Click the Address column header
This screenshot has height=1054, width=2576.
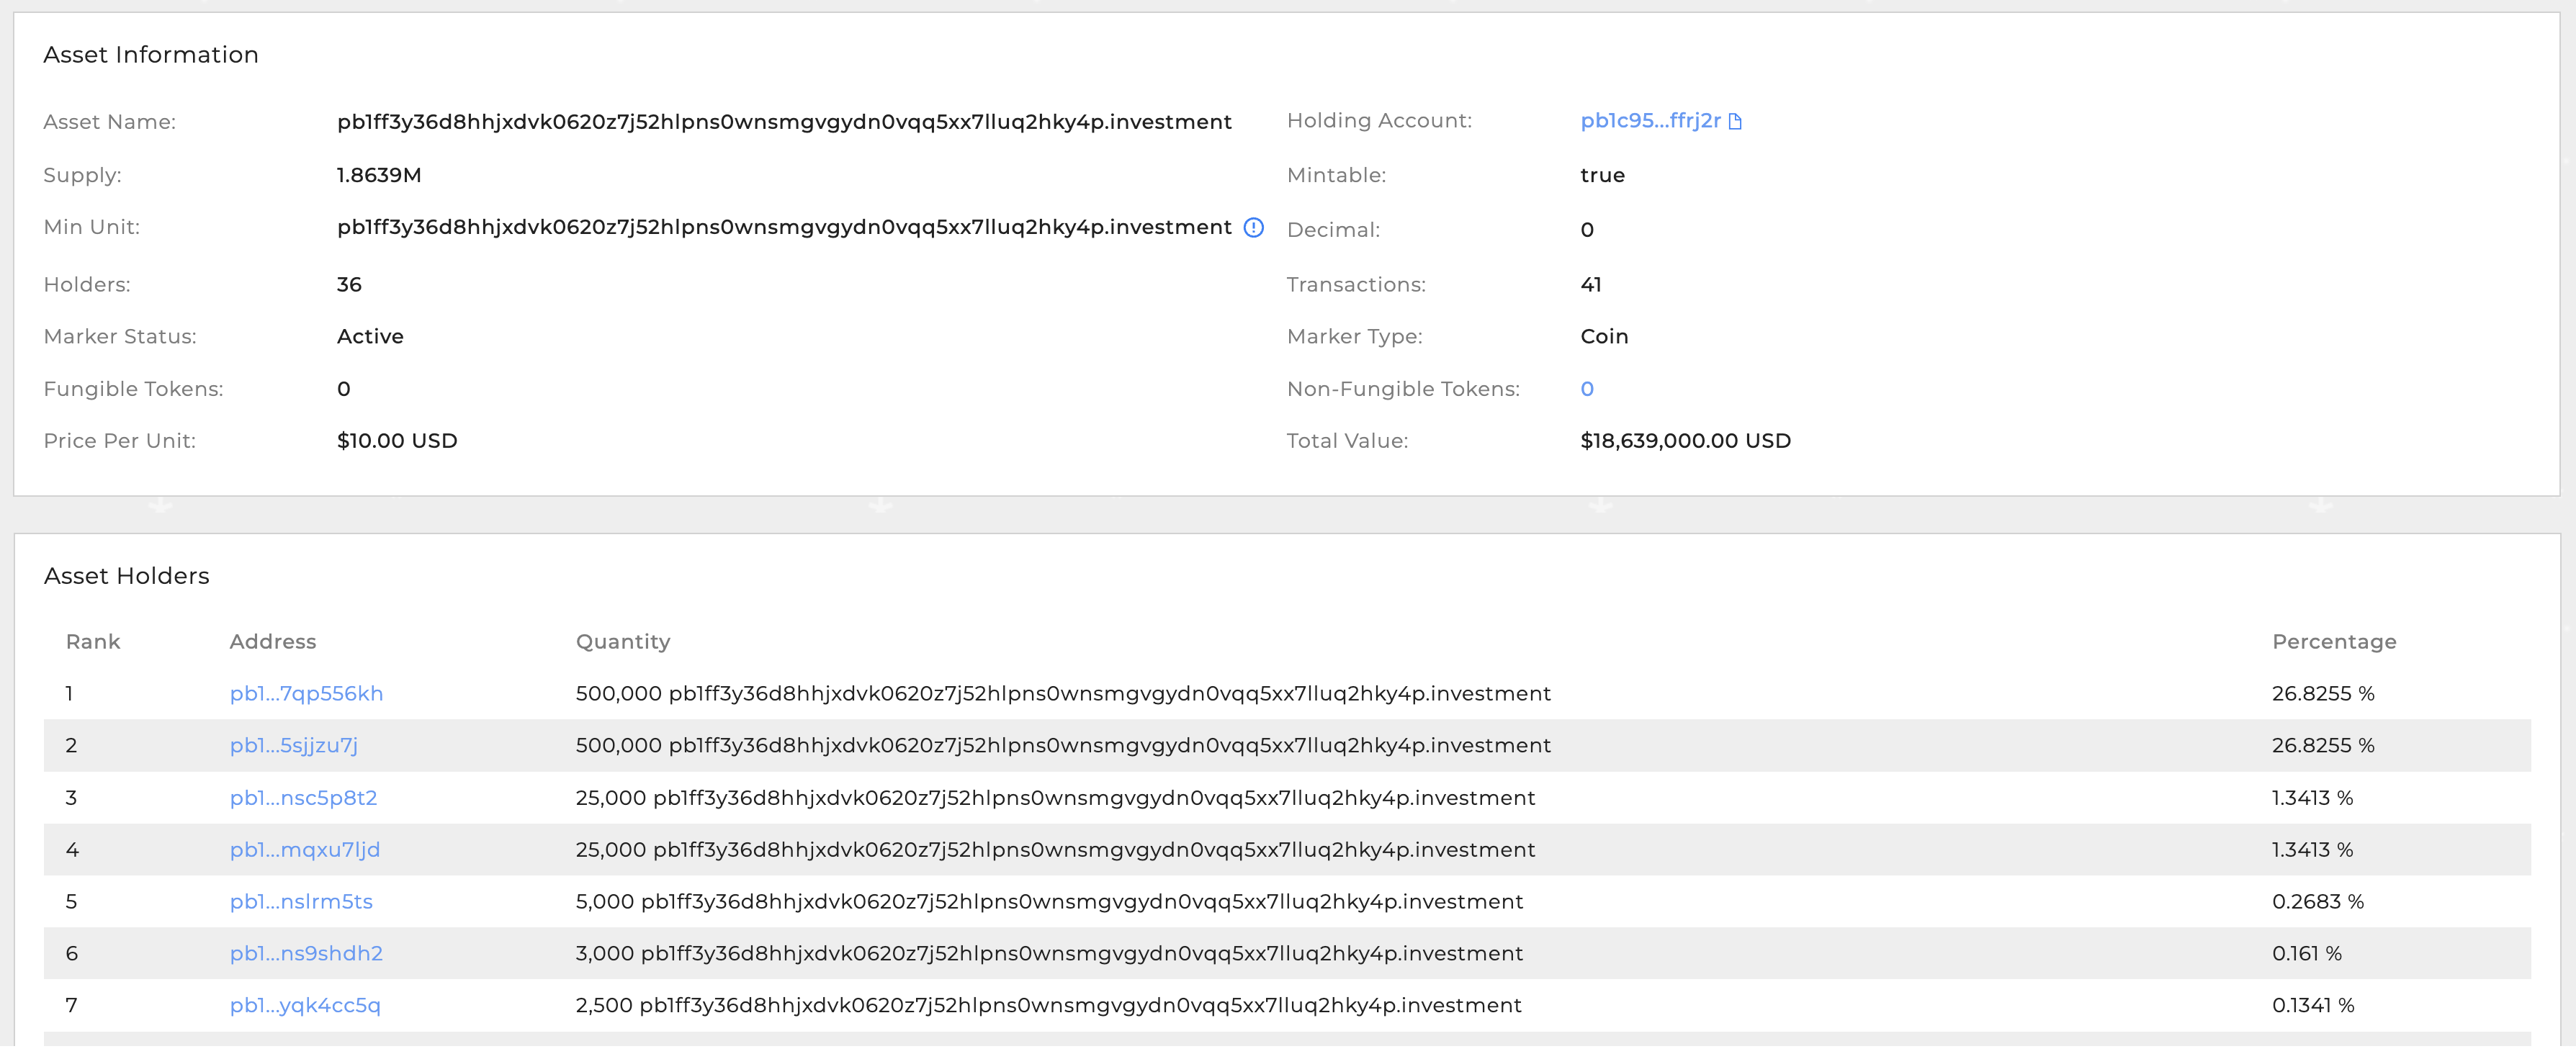pos(272,641)
